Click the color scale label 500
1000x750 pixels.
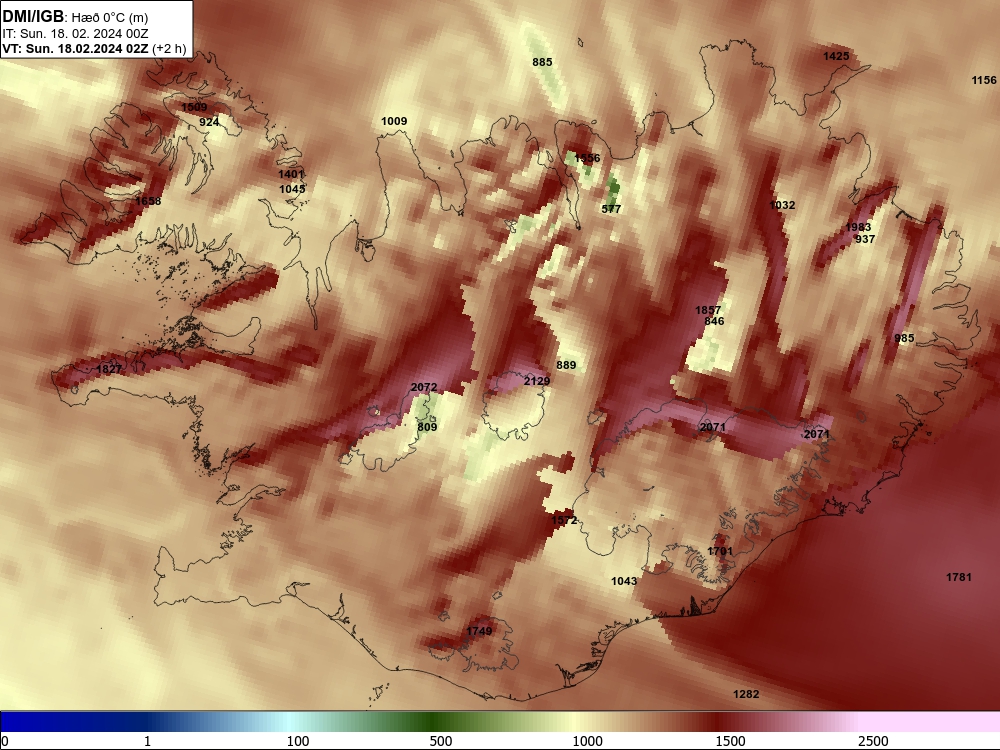[x=441, y=741]
